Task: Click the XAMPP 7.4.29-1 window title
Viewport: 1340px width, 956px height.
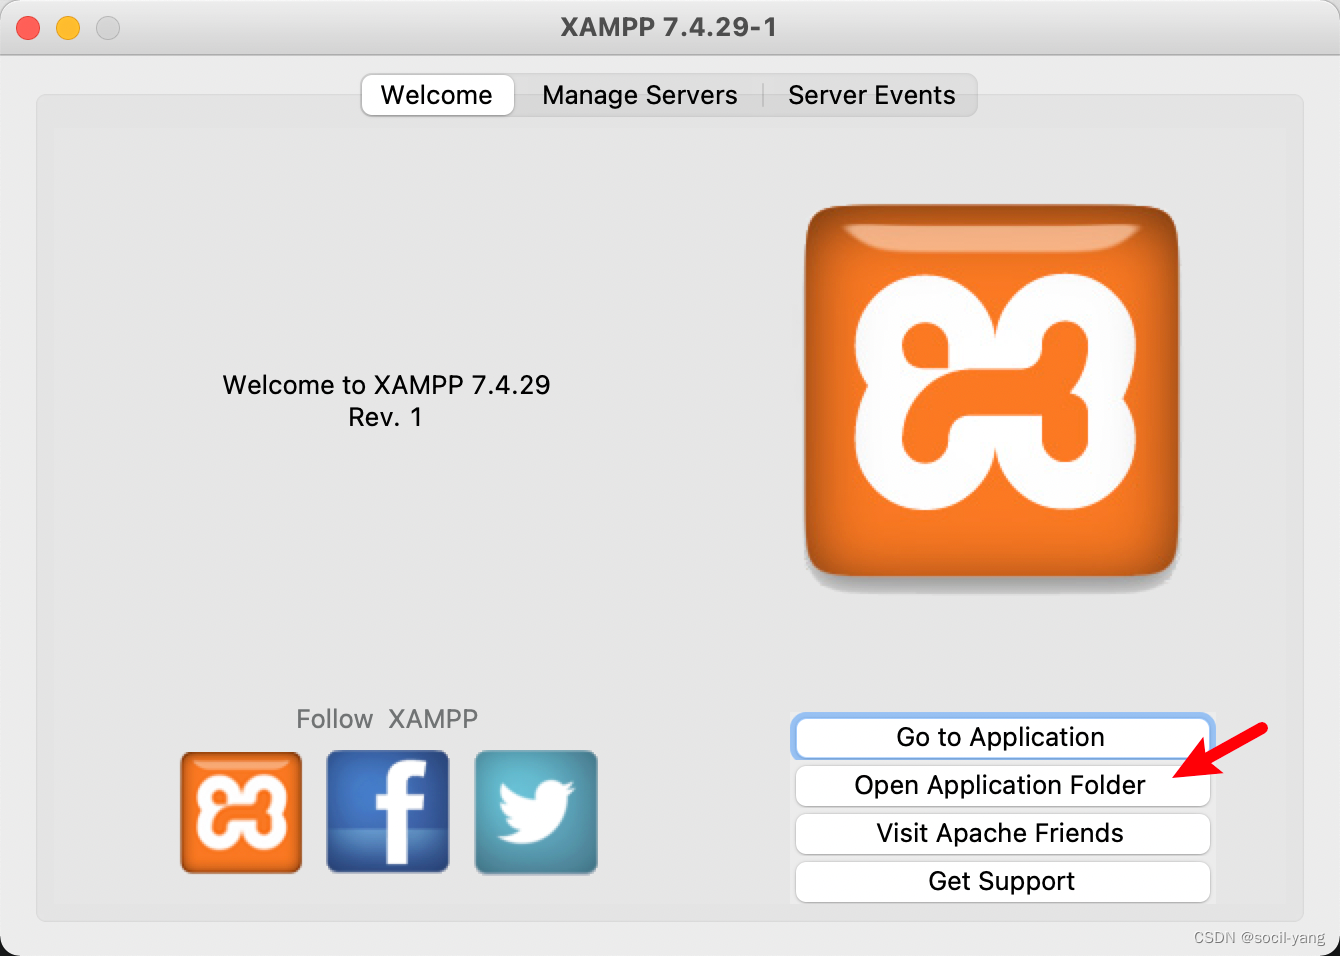Action: 668,27
